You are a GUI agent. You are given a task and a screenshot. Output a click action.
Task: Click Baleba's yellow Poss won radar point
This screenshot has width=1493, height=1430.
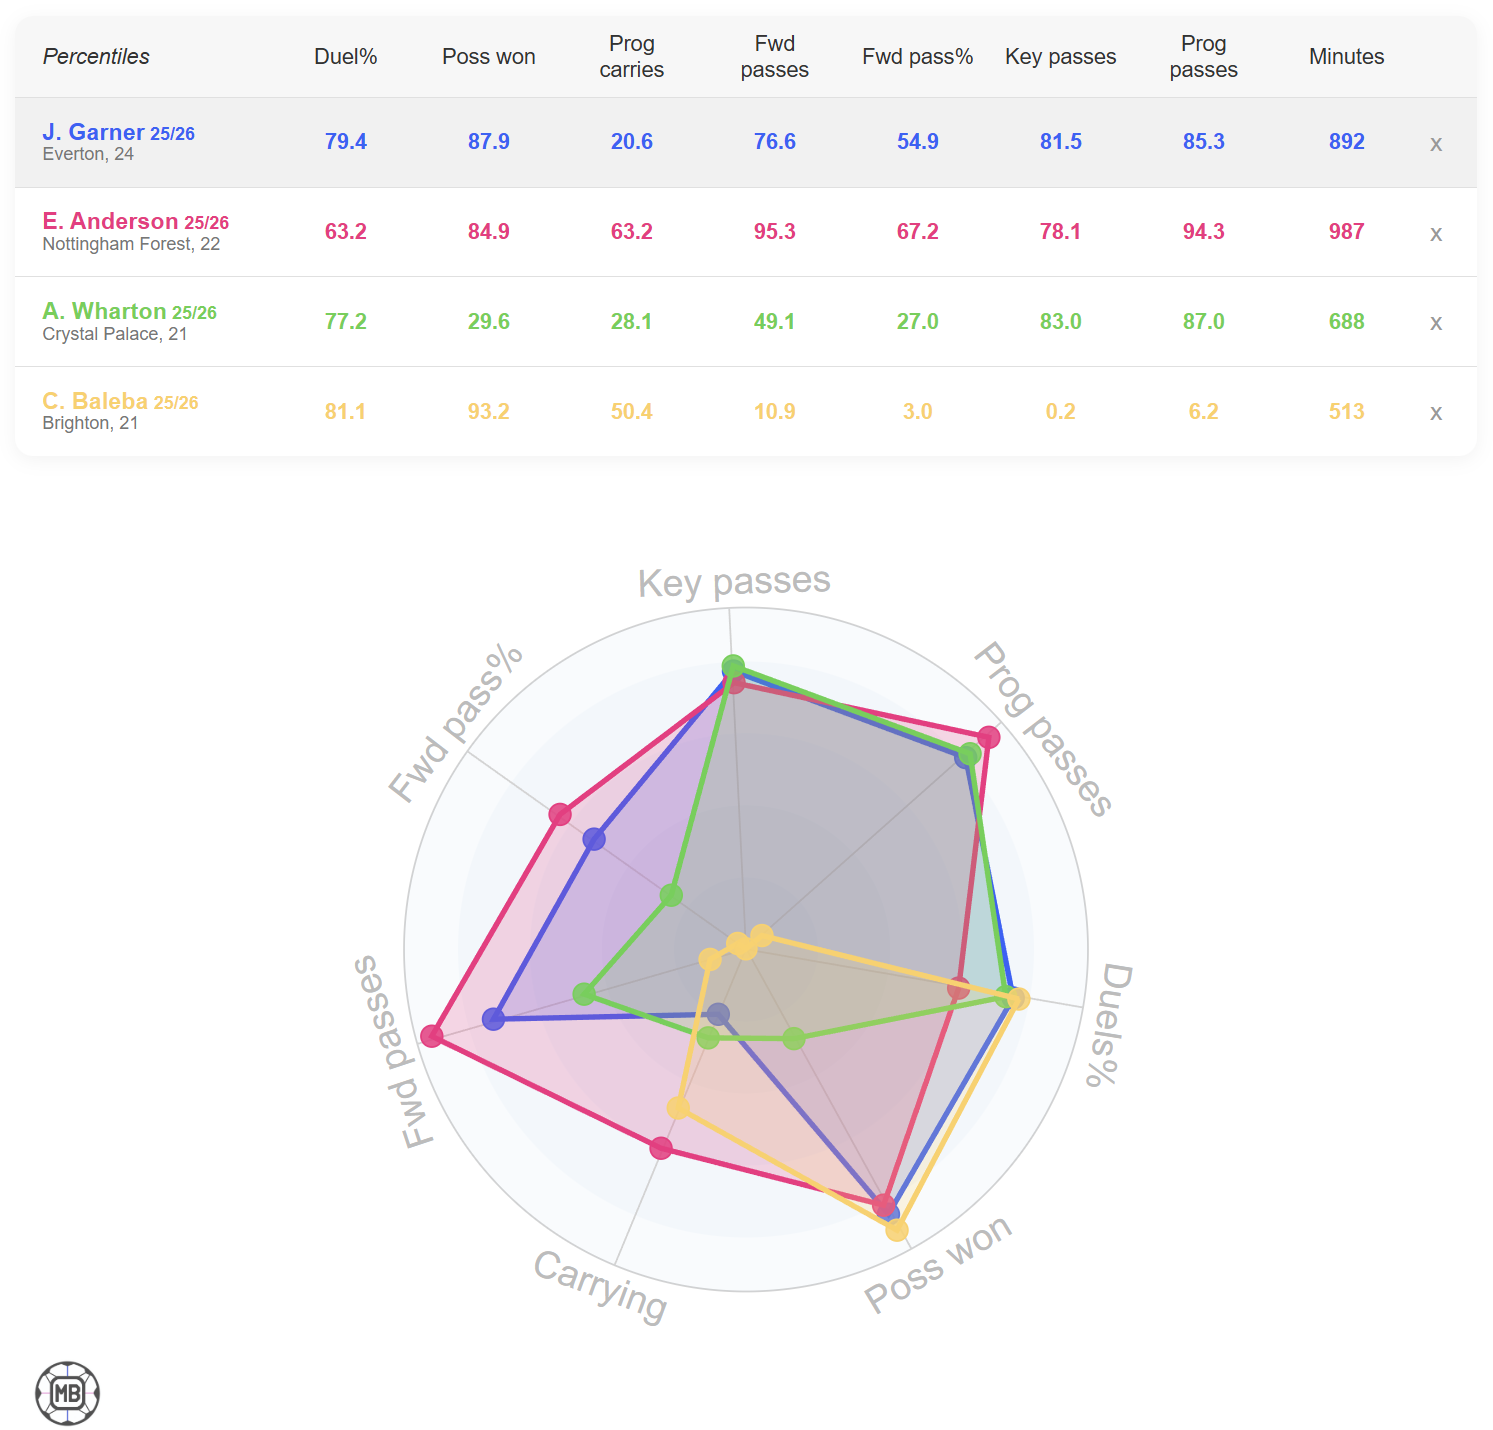click(x=897, y=1229)
